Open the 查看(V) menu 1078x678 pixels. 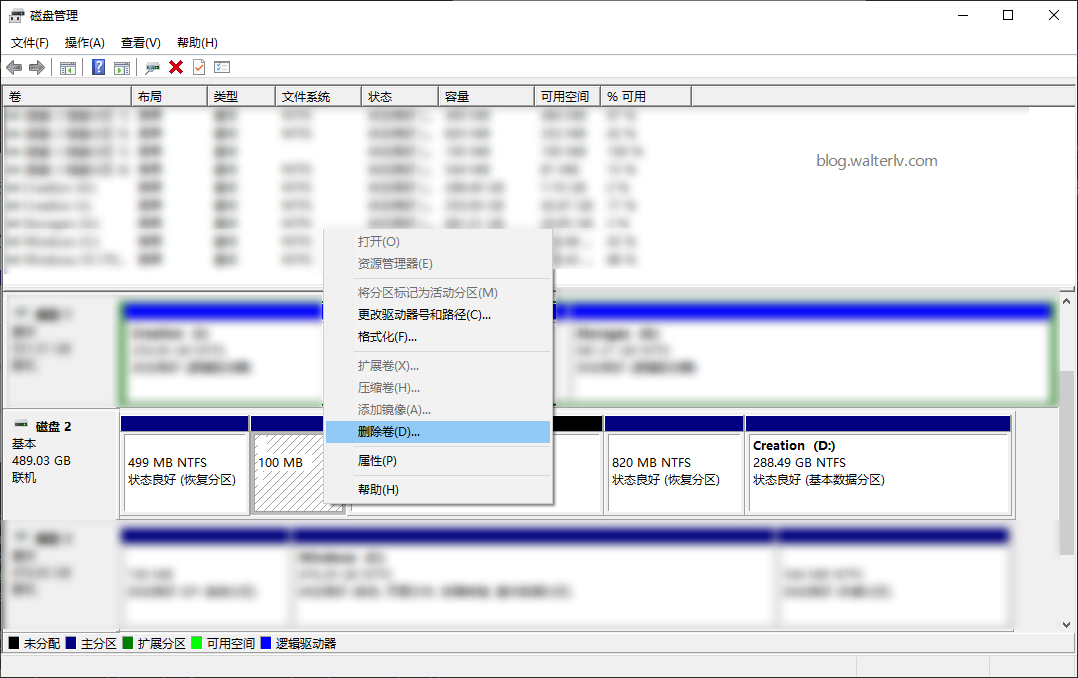(141, 43)
